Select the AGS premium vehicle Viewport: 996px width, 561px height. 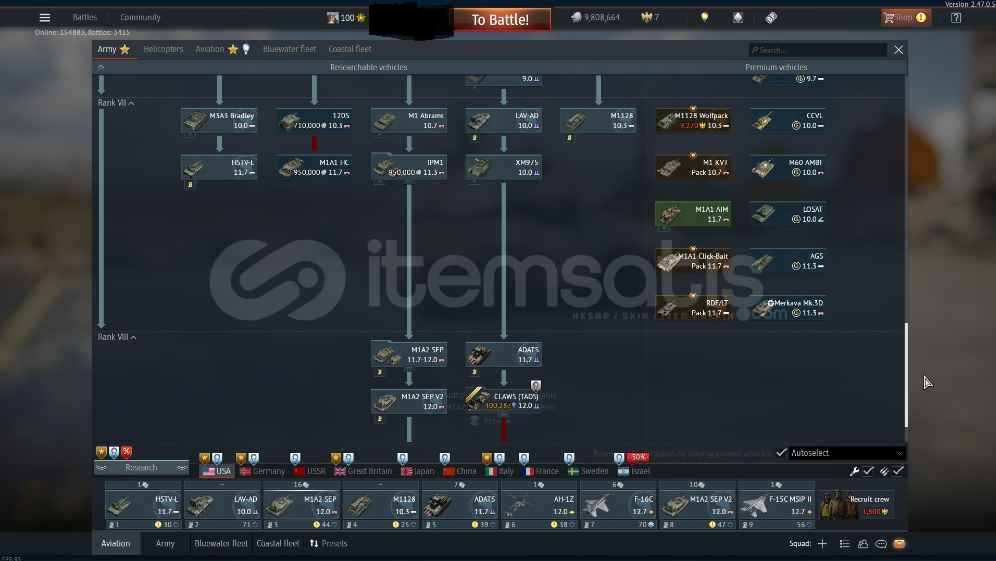tap(788, 261)
